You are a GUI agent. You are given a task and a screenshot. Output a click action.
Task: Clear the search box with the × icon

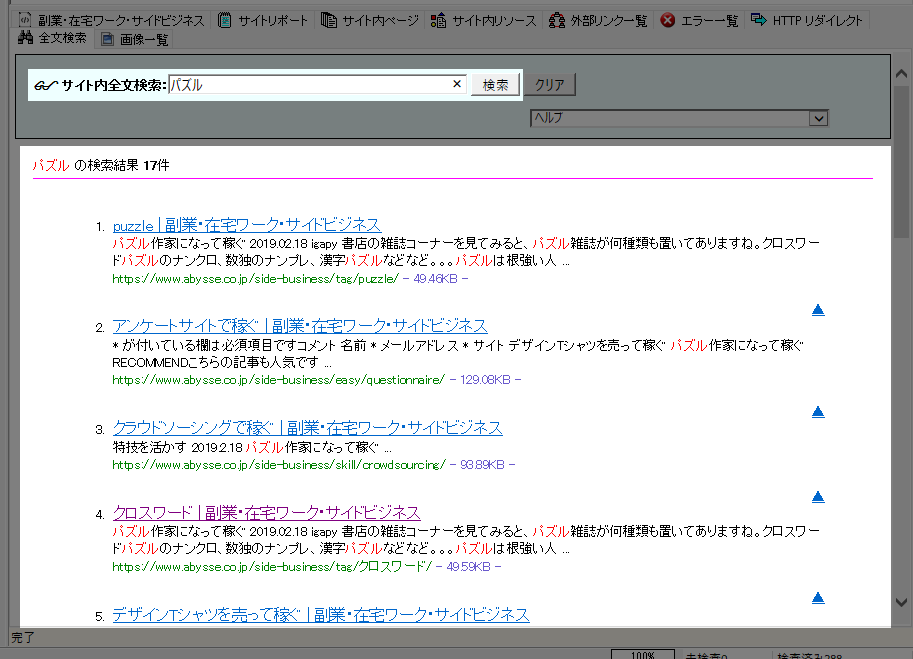[457, 83]
